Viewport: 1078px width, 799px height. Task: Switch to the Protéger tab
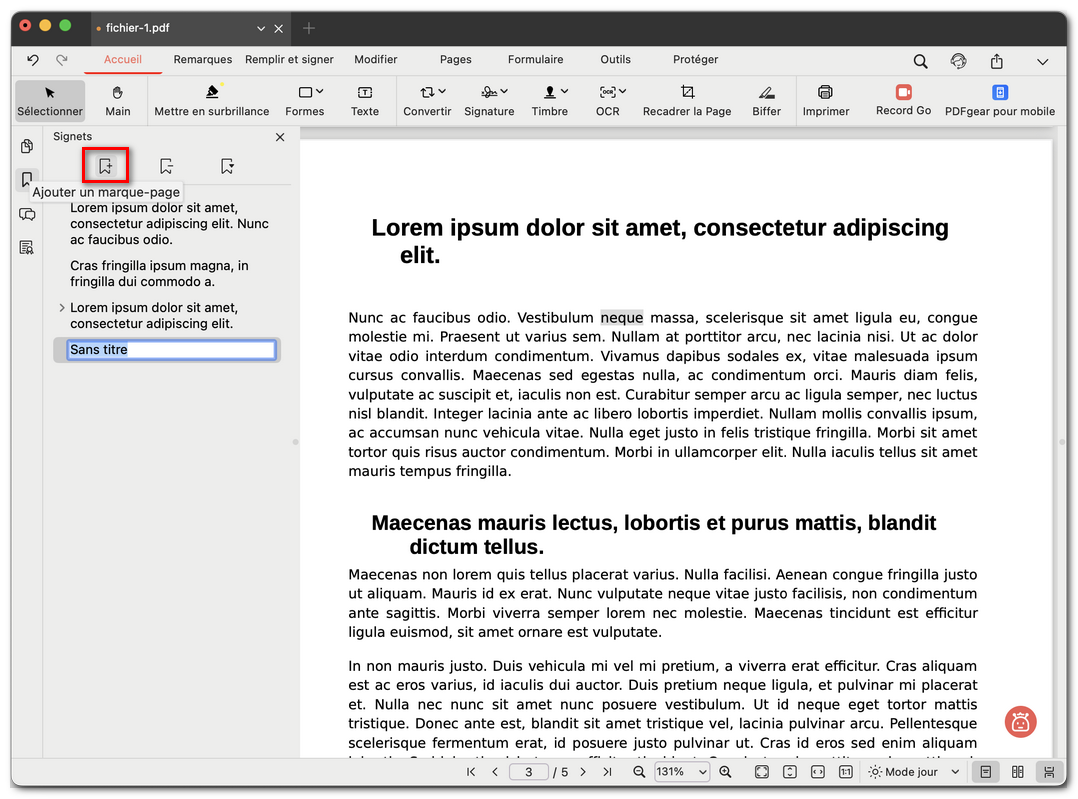pyautogui.click(x=695, y=59)
